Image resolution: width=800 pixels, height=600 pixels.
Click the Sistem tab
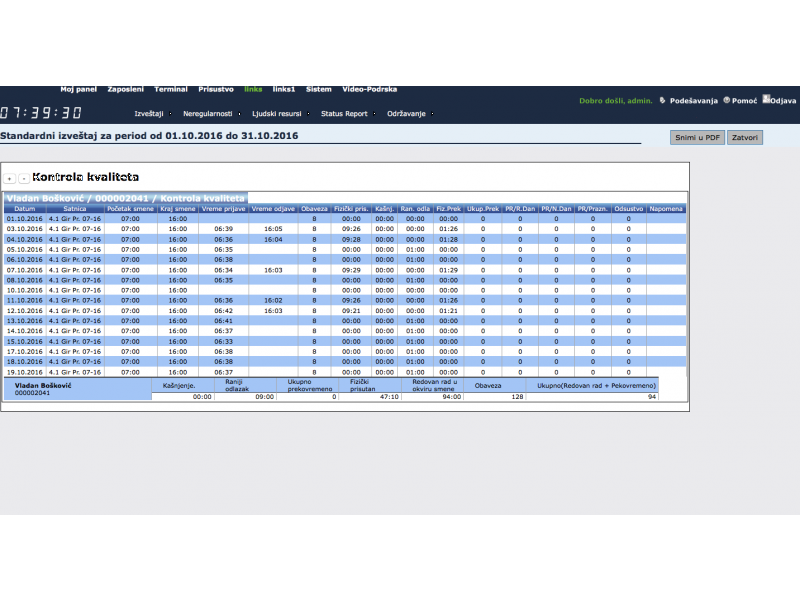point(319,89)
